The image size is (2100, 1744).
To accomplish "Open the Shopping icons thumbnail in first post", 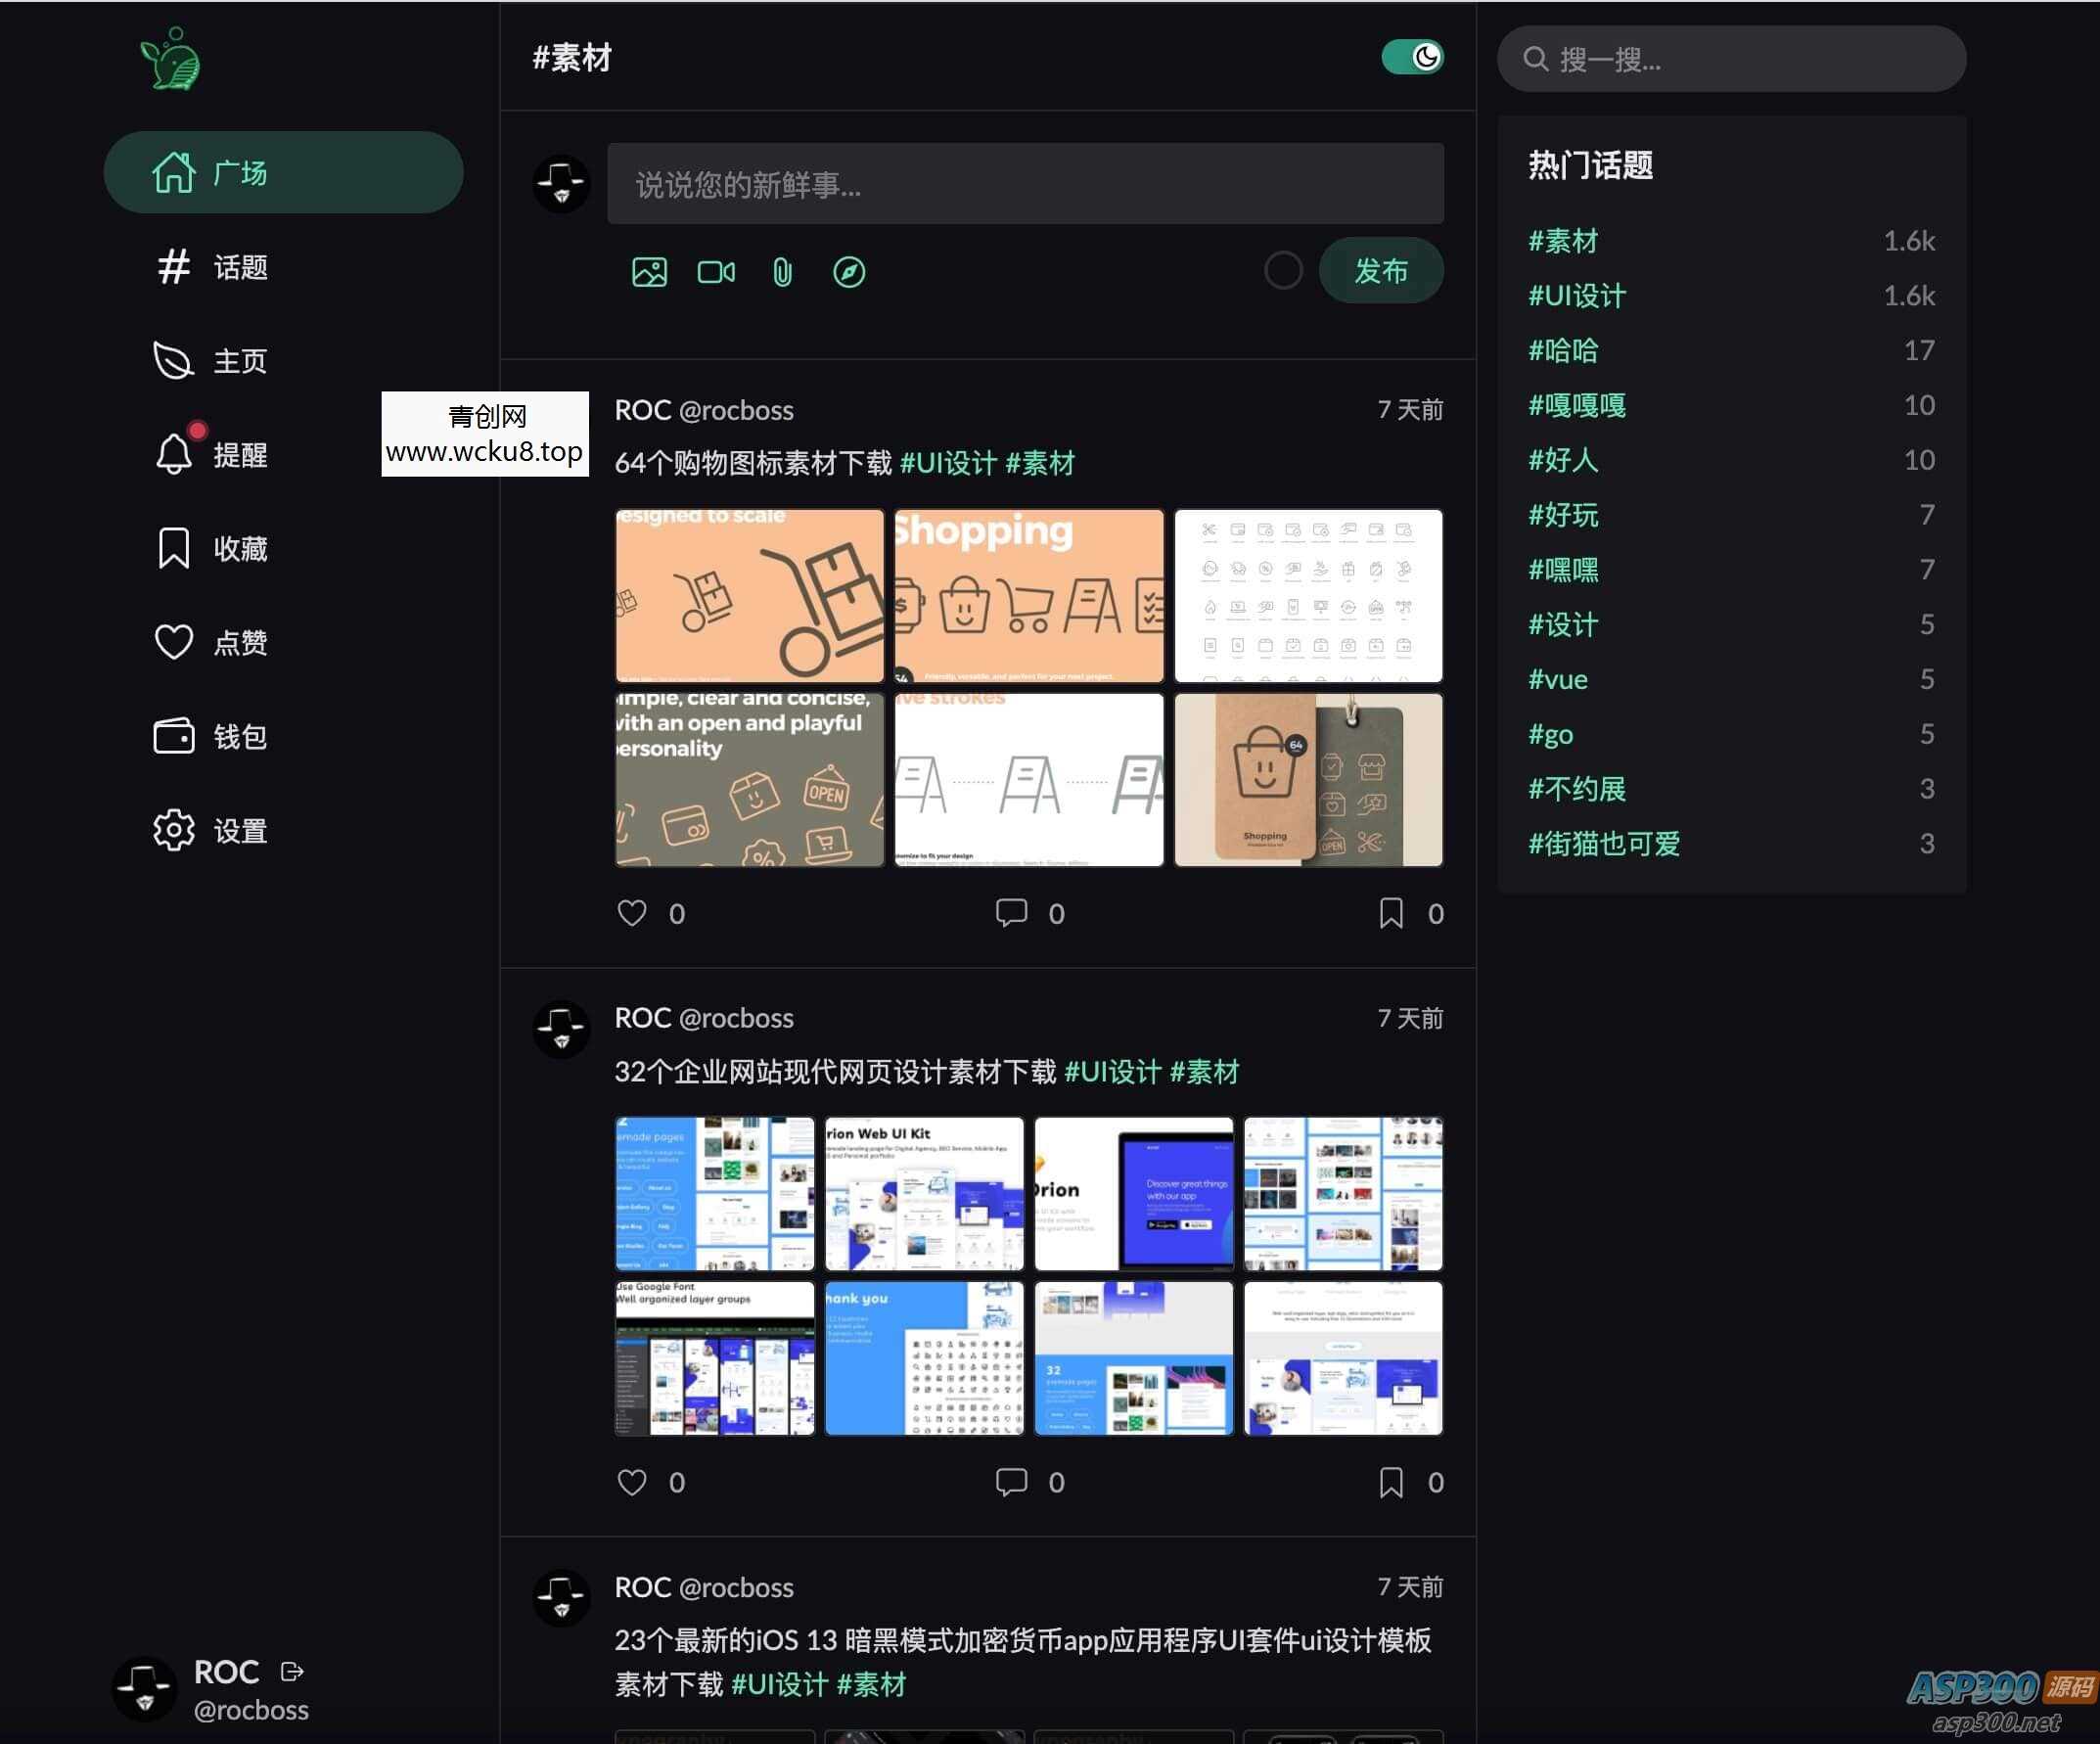I will 1029,595.
